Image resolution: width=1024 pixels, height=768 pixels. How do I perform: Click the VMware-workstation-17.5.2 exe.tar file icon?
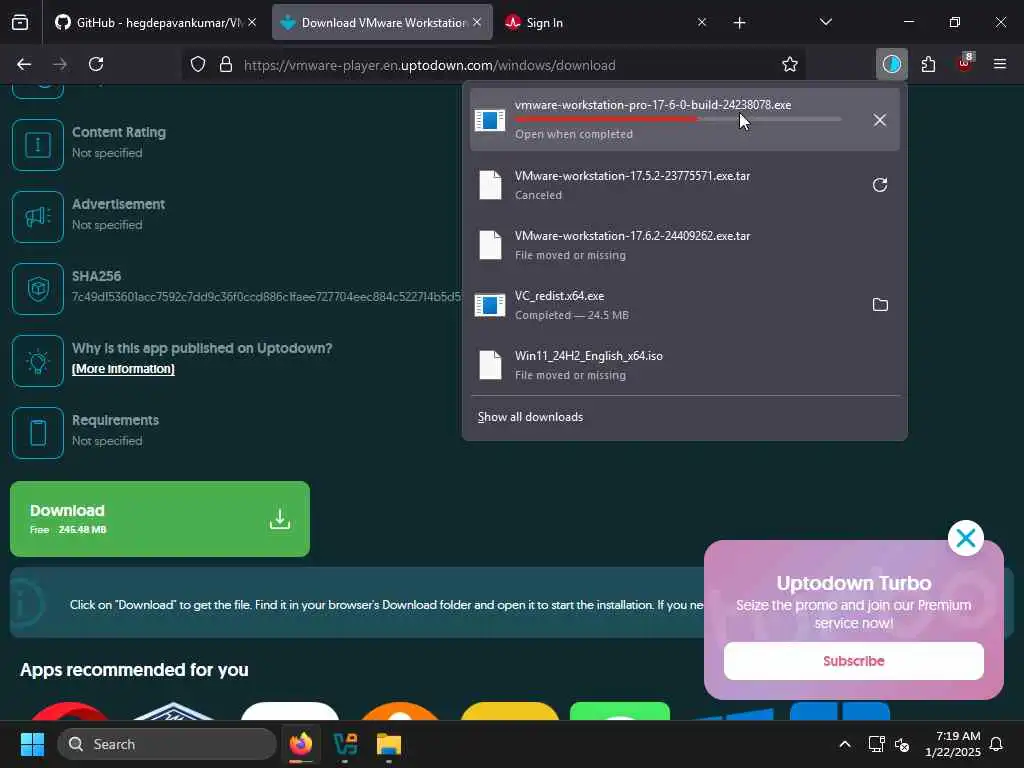(490, 185)
